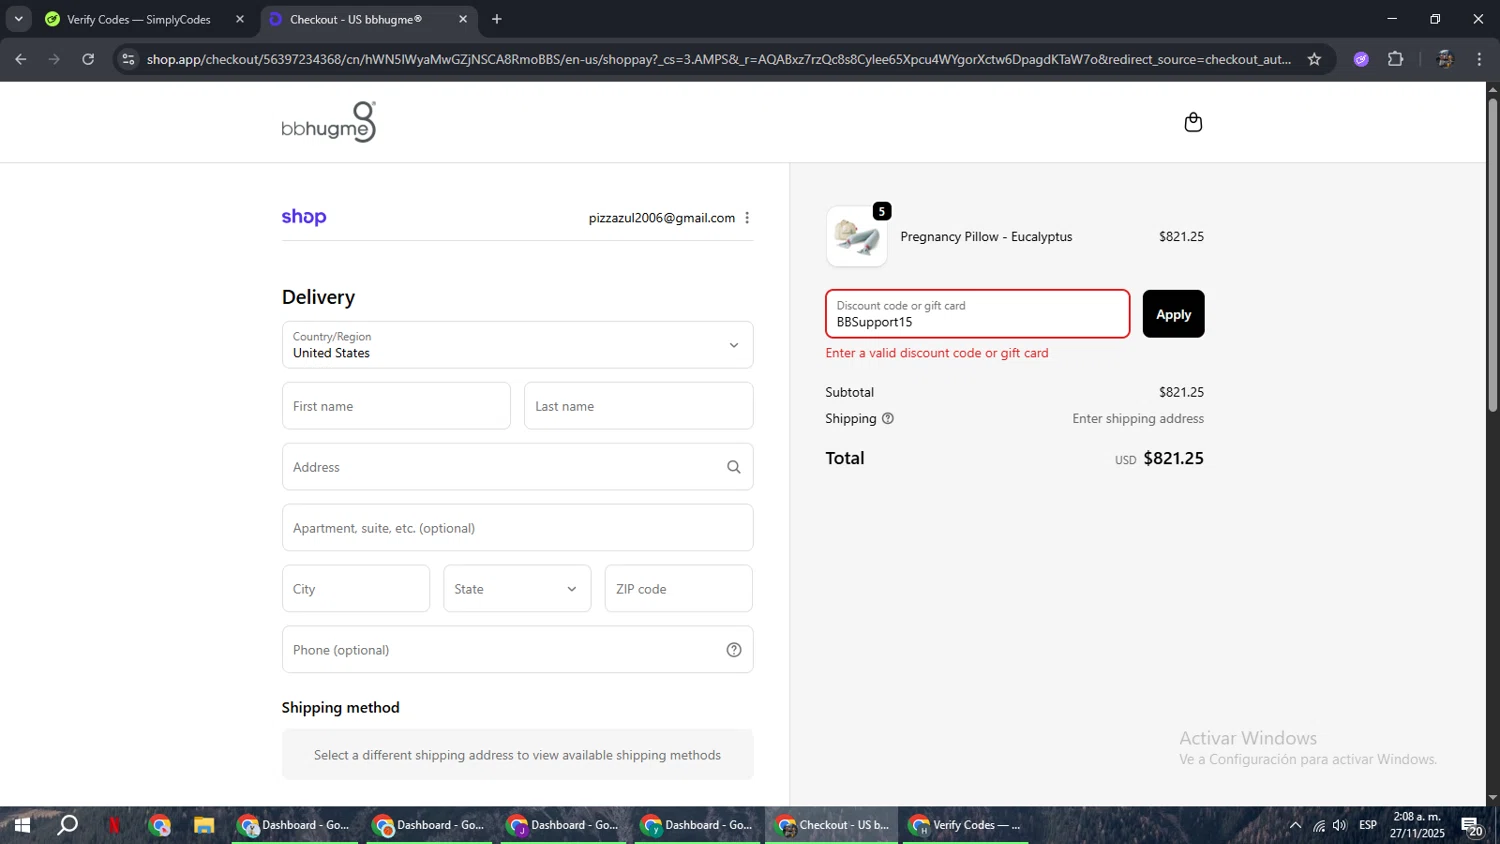Go back to previous page
Screen dimensions: 1500x844
point(21,59)
